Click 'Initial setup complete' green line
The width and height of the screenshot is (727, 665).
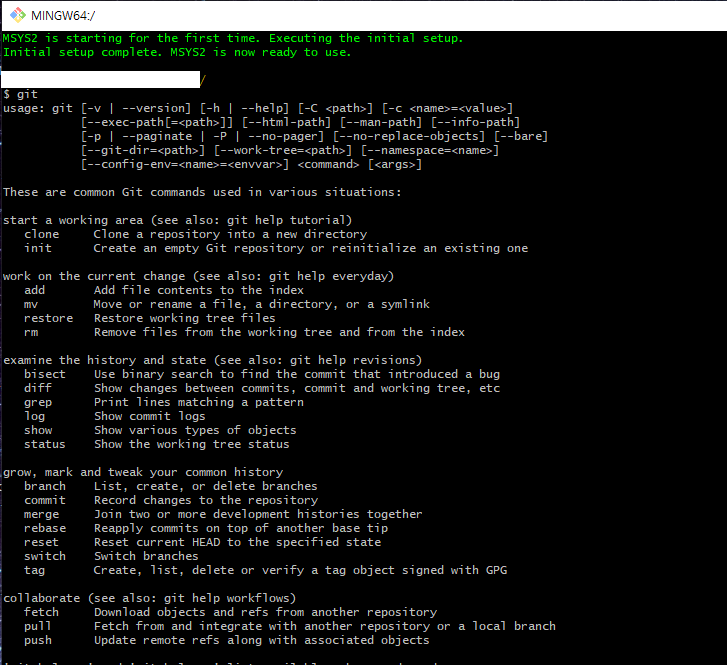tap(177, 52)
